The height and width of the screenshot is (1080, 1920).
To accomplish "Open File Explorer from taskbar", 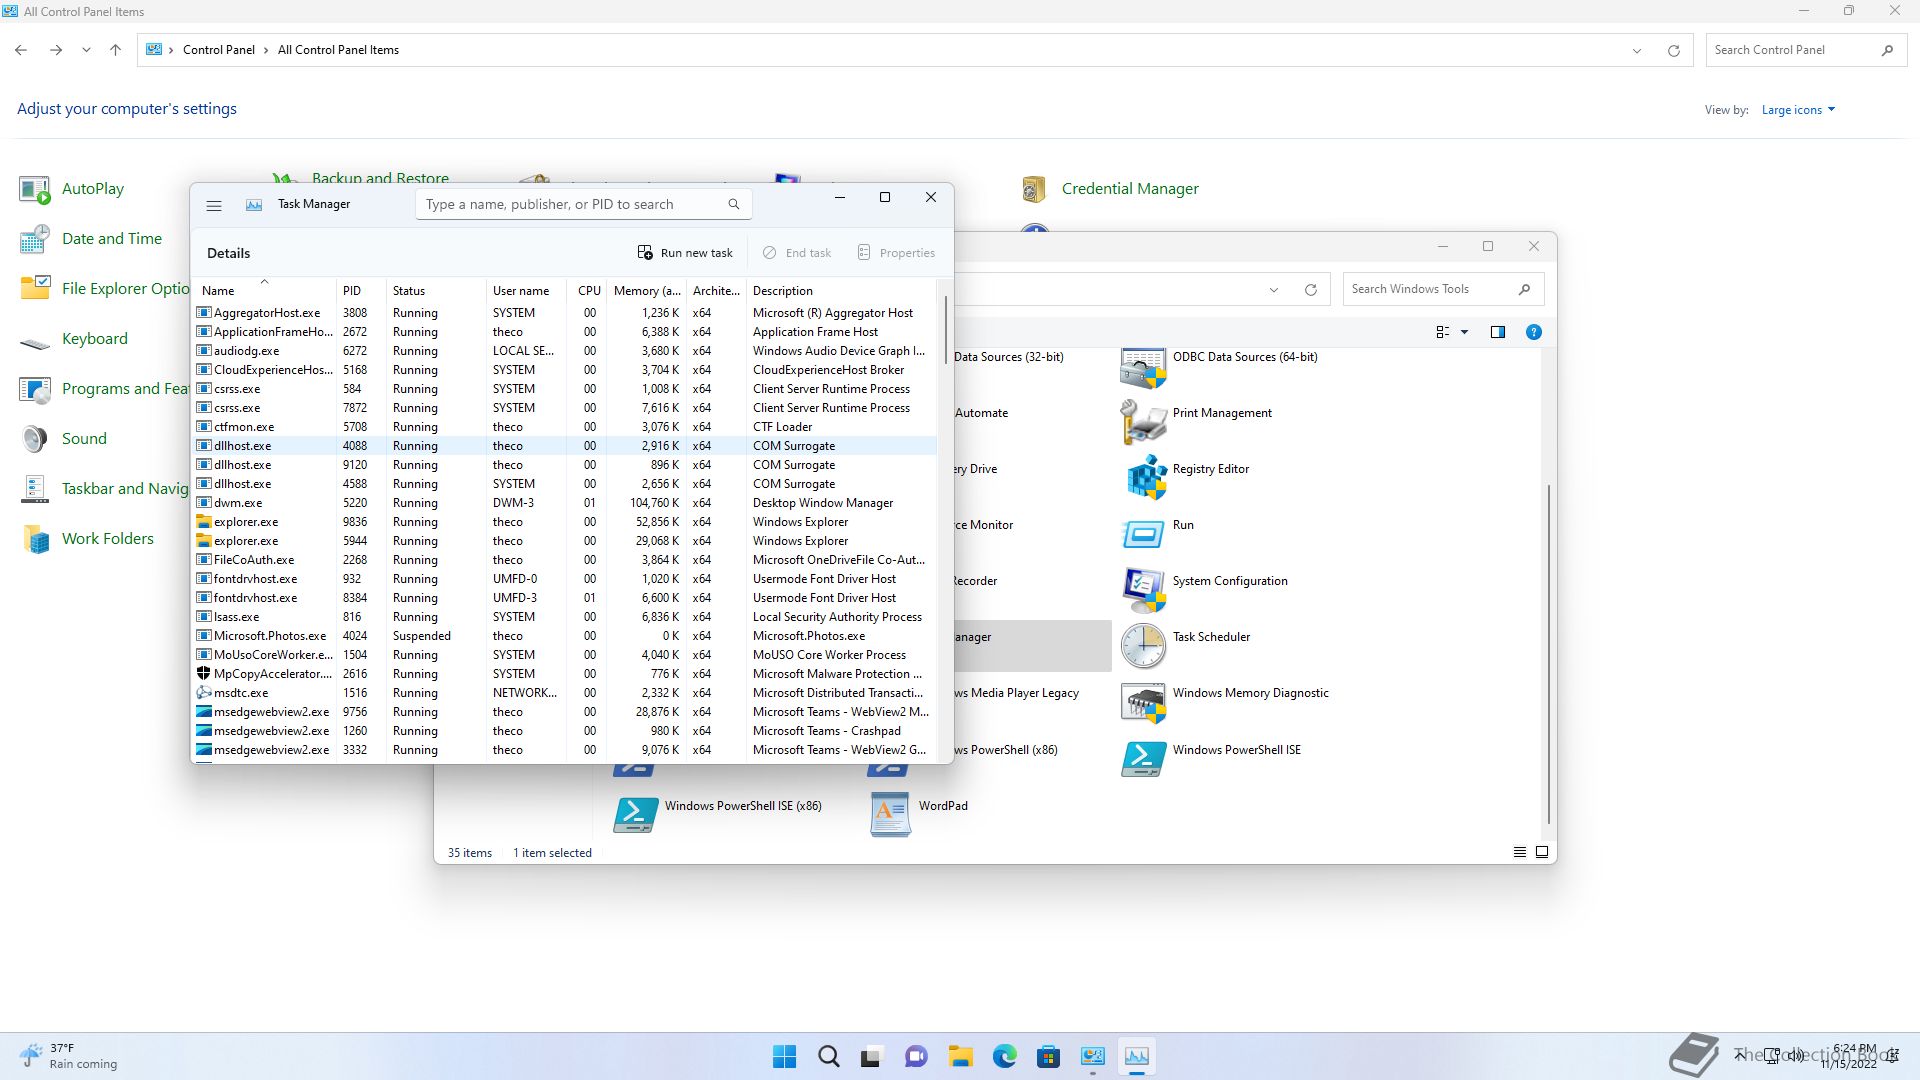I will (x=961, y=1056).
